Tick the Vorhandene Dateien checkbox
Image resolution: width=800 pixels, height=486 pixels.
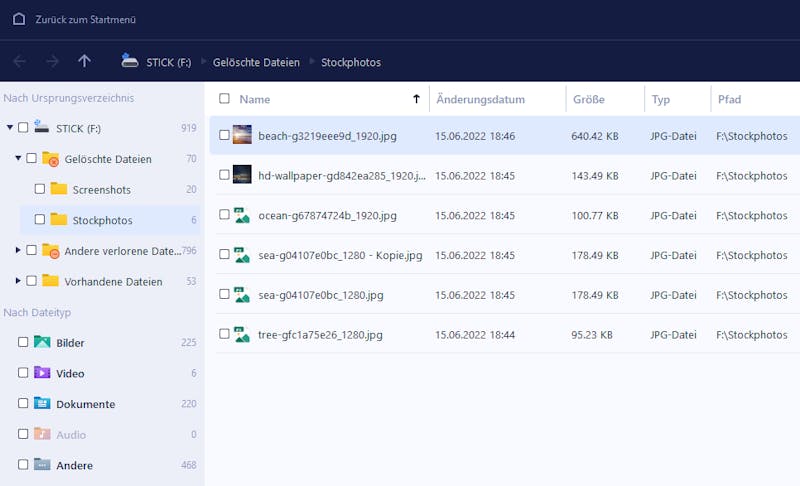coord(31,280)
